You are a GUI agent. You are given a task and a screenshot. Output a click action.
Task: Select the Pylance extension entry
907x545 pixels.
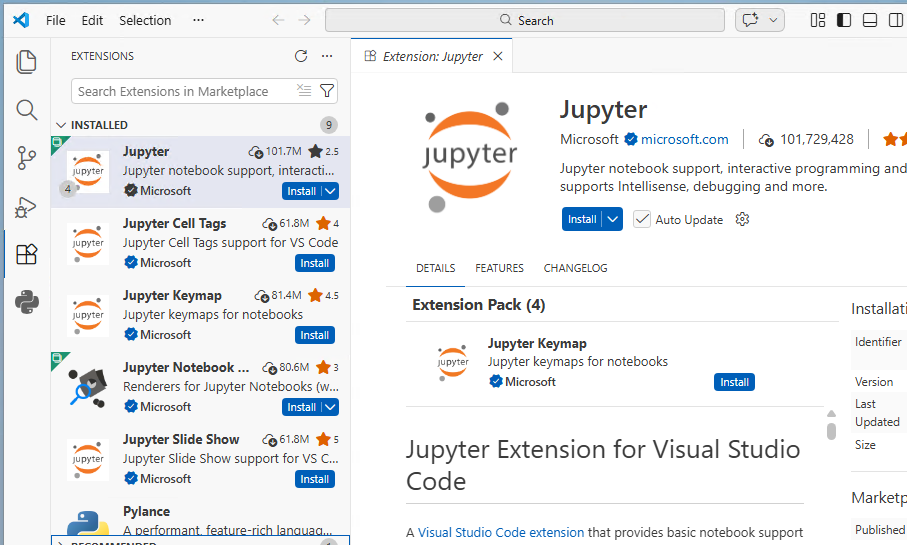(200, 520)
